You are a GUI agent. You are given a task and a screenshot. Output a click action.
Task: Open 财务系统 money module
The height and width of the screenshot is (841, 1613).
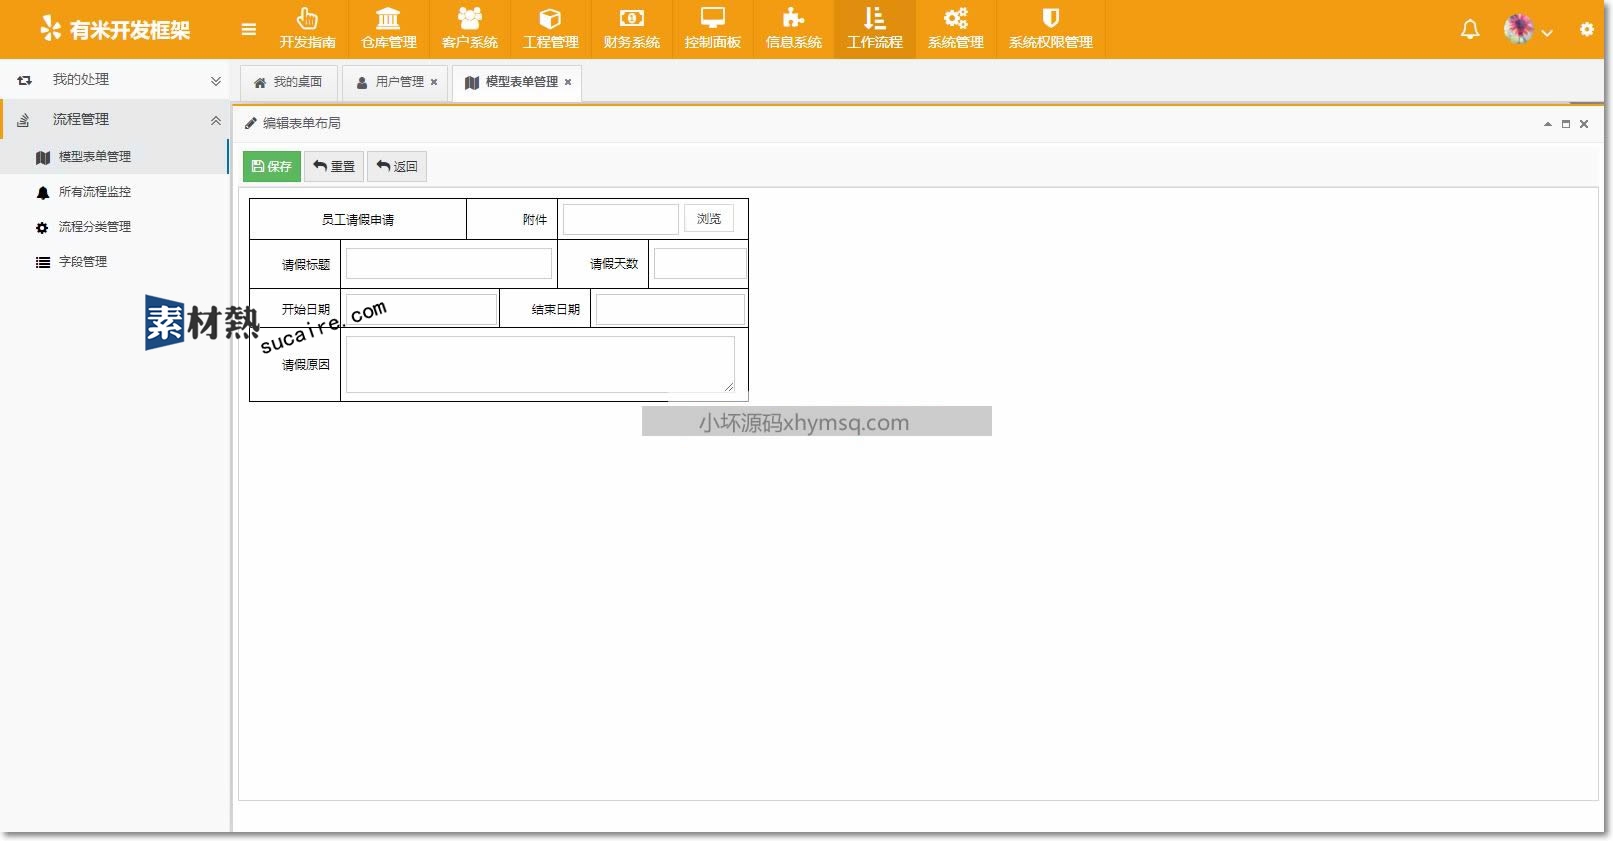point(631,29)
